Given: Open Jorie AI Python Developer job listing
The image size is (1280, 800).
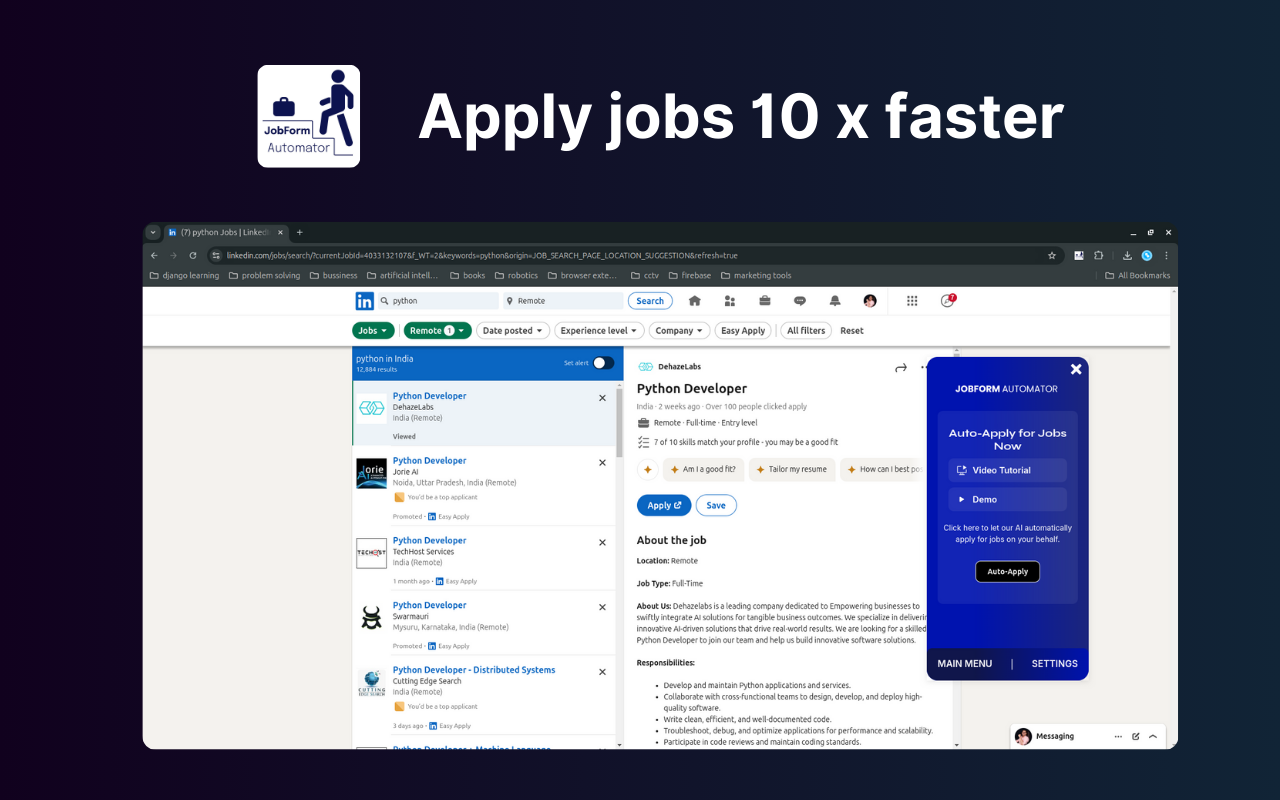Looking at the screenshot, I should pos(429,461).
